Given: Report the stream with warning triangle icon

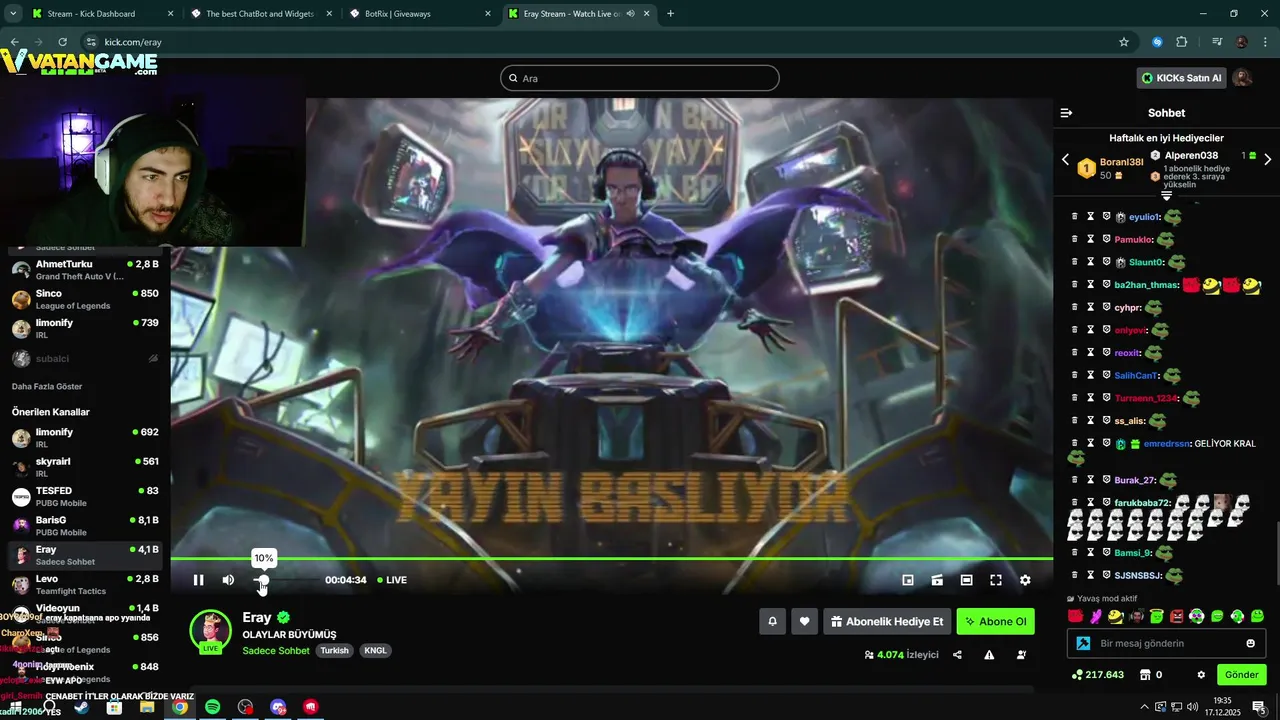Looking at the screenshot, I should click(x=989, y=655).
